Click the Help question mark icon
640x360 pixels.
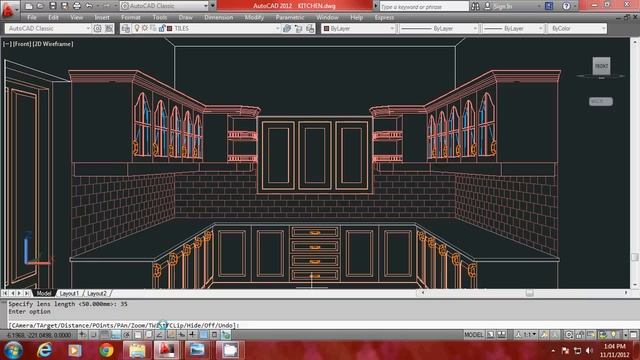566,6
